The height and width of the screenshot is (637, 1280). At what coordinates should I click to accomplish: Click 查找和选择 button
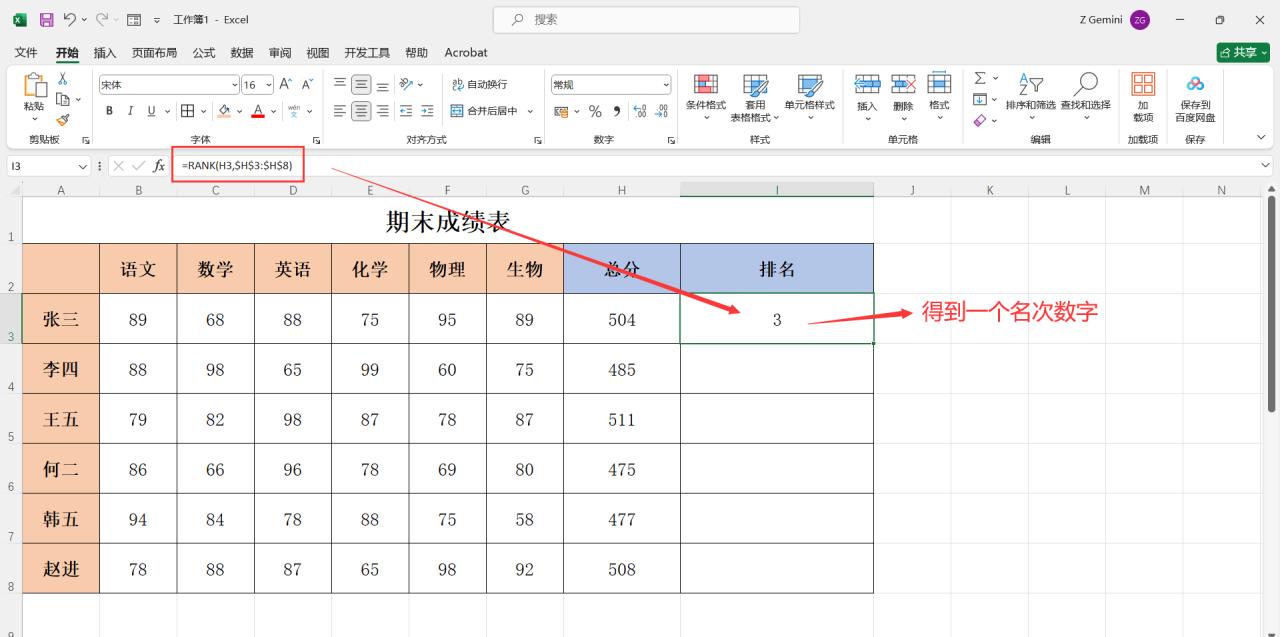pos(1085,97)
